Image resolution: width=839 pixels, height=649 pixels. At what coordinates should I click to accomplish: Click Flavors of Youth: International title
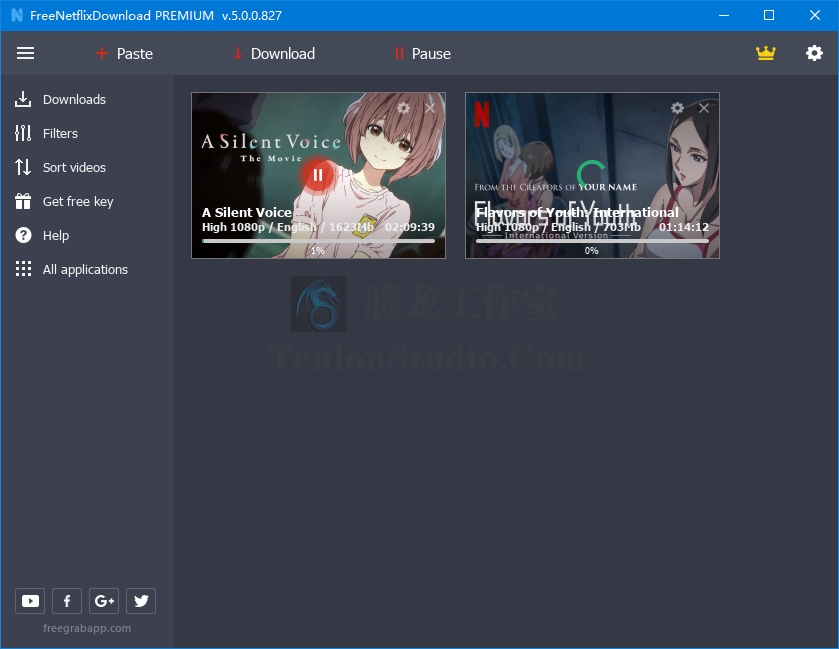pyautogui.click(x=577, y=212)
